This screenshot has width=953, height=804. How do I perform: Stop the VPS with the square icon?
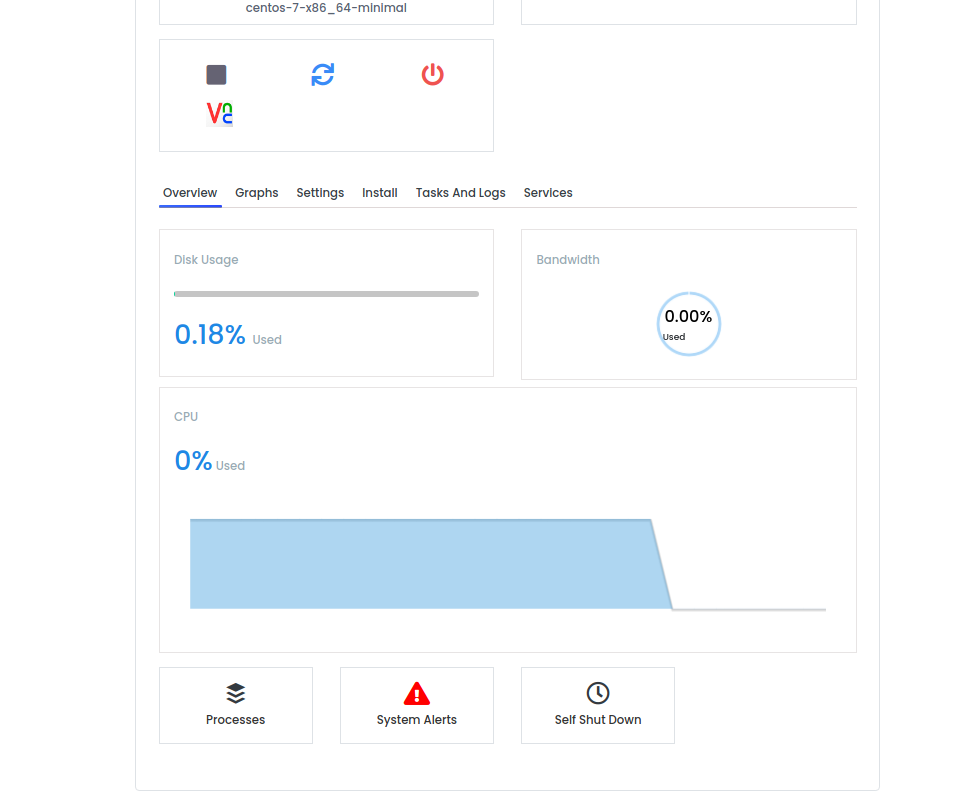point(216,75)
